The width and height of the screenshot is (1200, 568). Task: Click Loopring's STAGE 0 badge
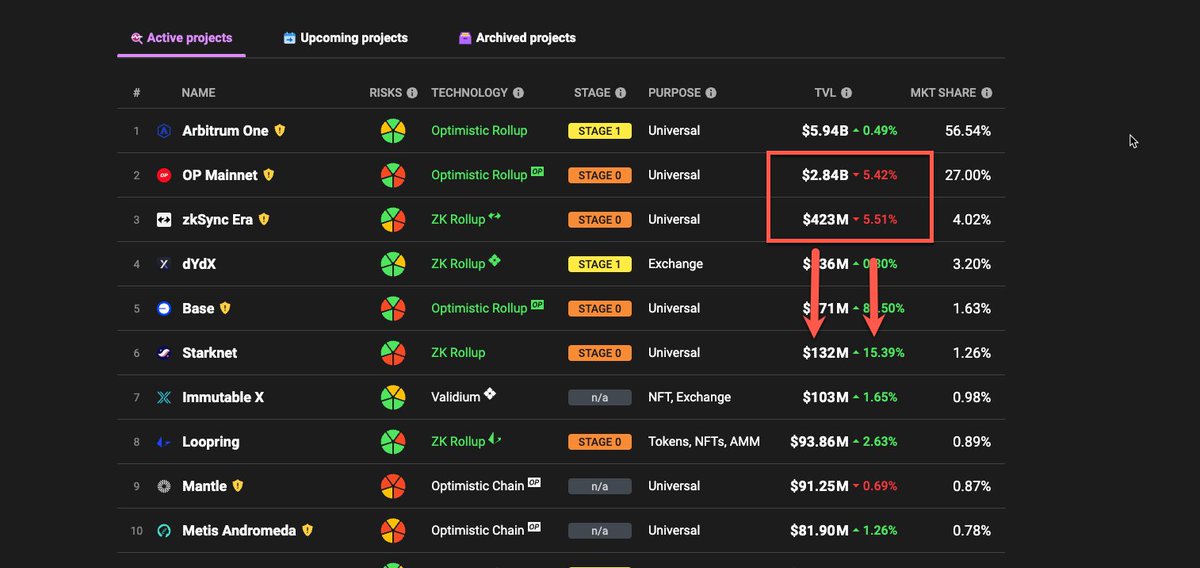[600, 442]
